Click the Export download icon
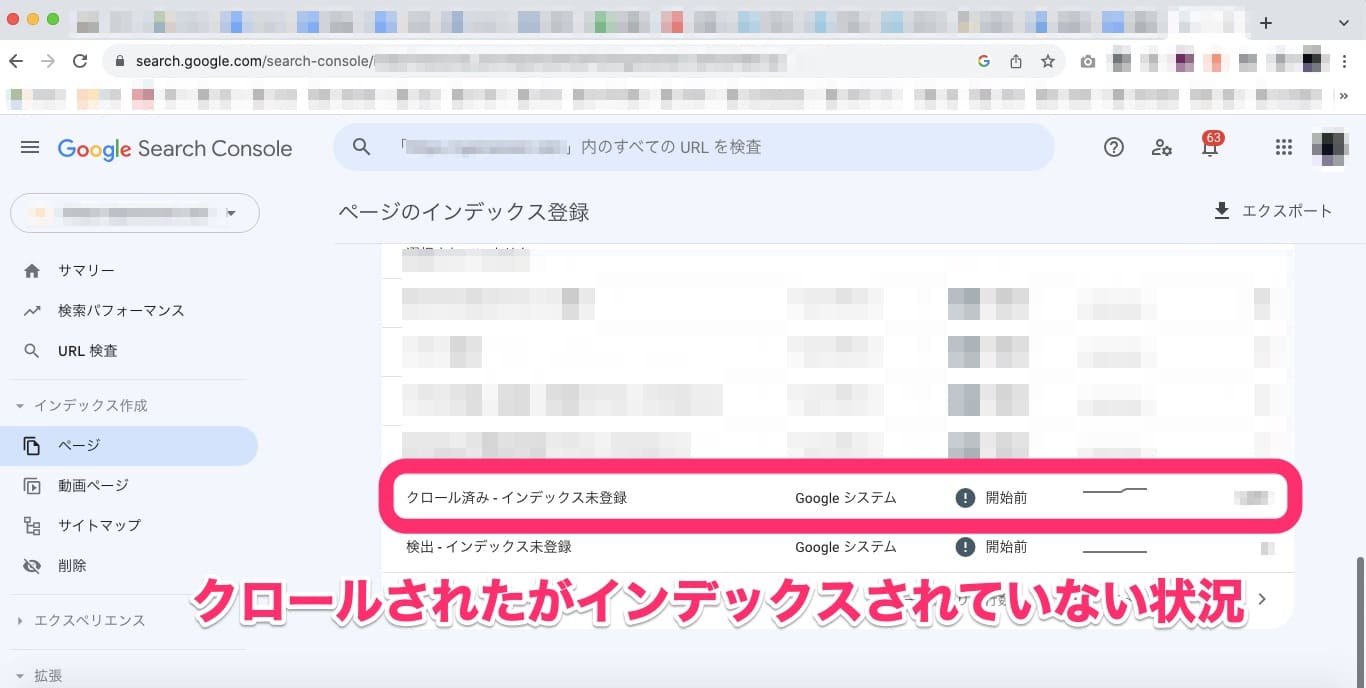The image size is (1366, 688). point(1221,211)
